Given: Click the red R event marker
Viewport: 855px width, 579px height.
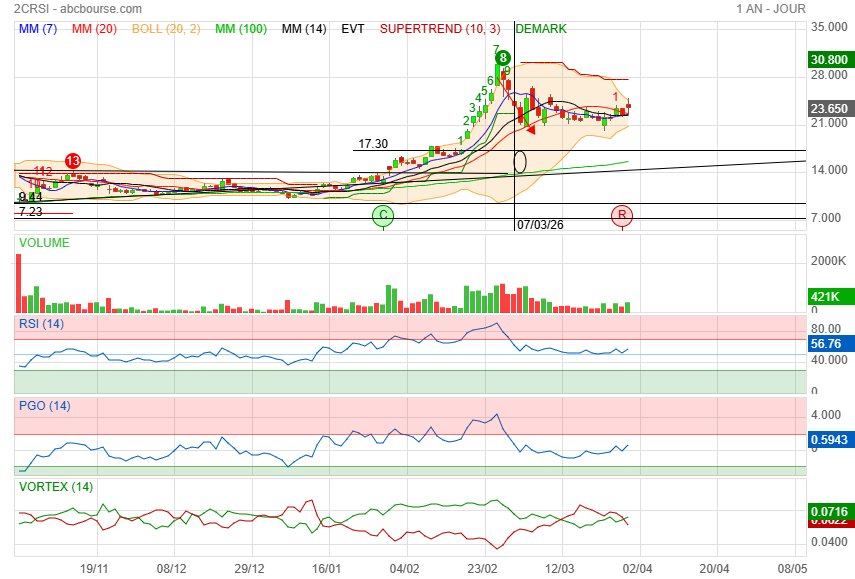Looking at the screenshot, I should point(622,215).
